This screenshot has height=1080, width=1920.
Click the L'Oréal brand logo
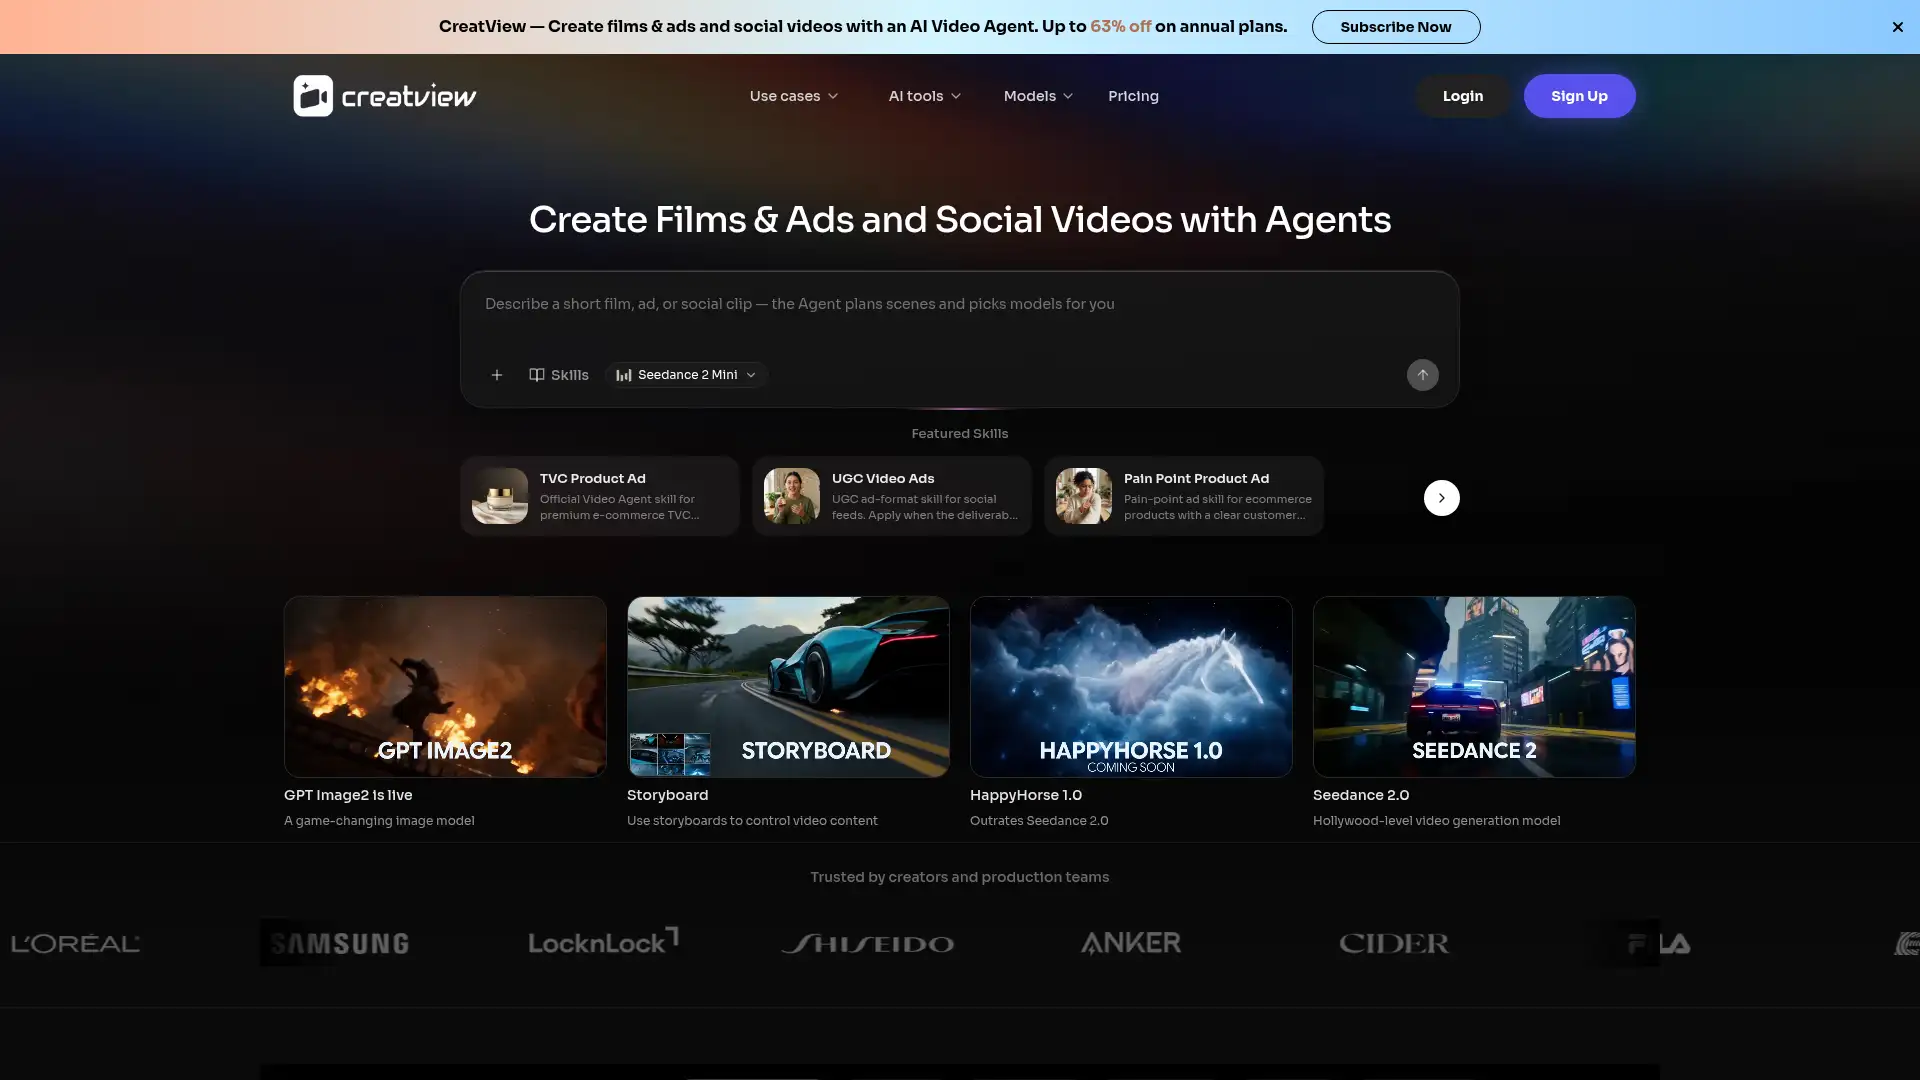pos(75,943)
